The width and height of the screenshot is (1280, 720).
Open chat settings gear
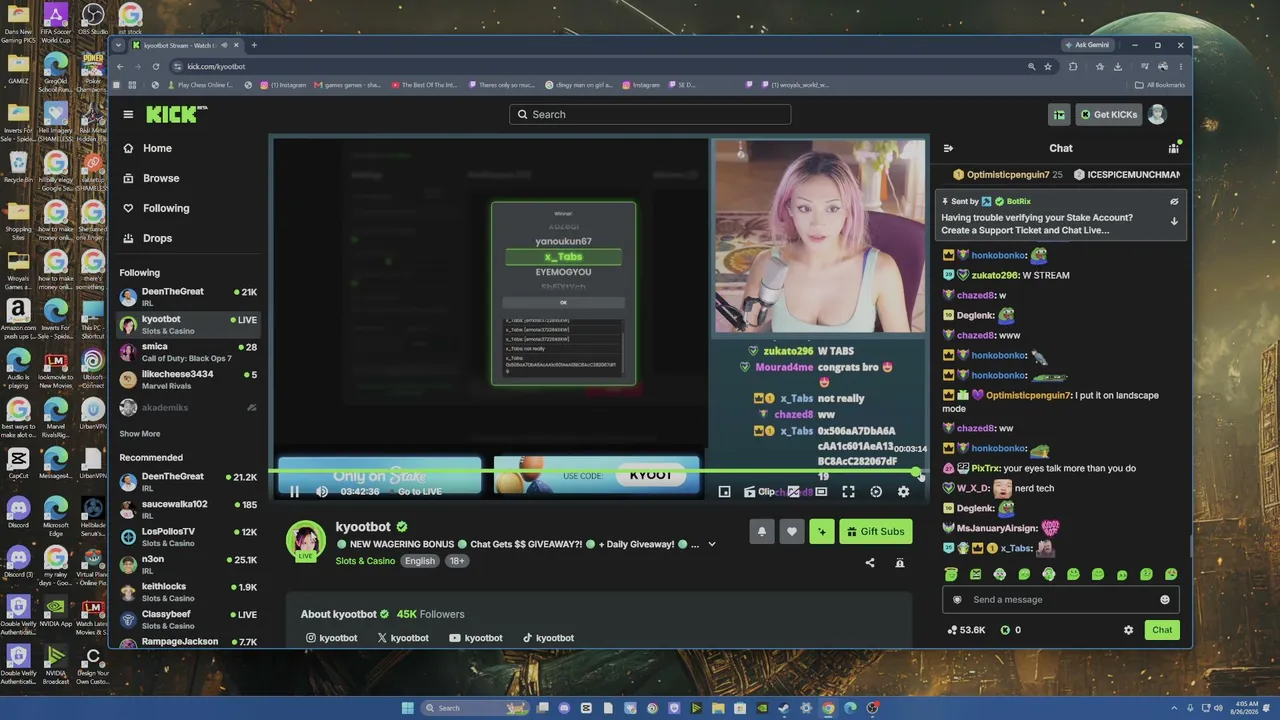1129,630
